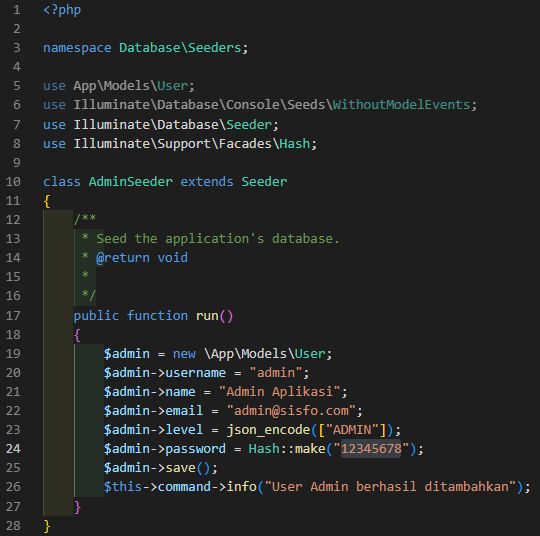Click '\App\Models\User' on line 19

point(264,354)
